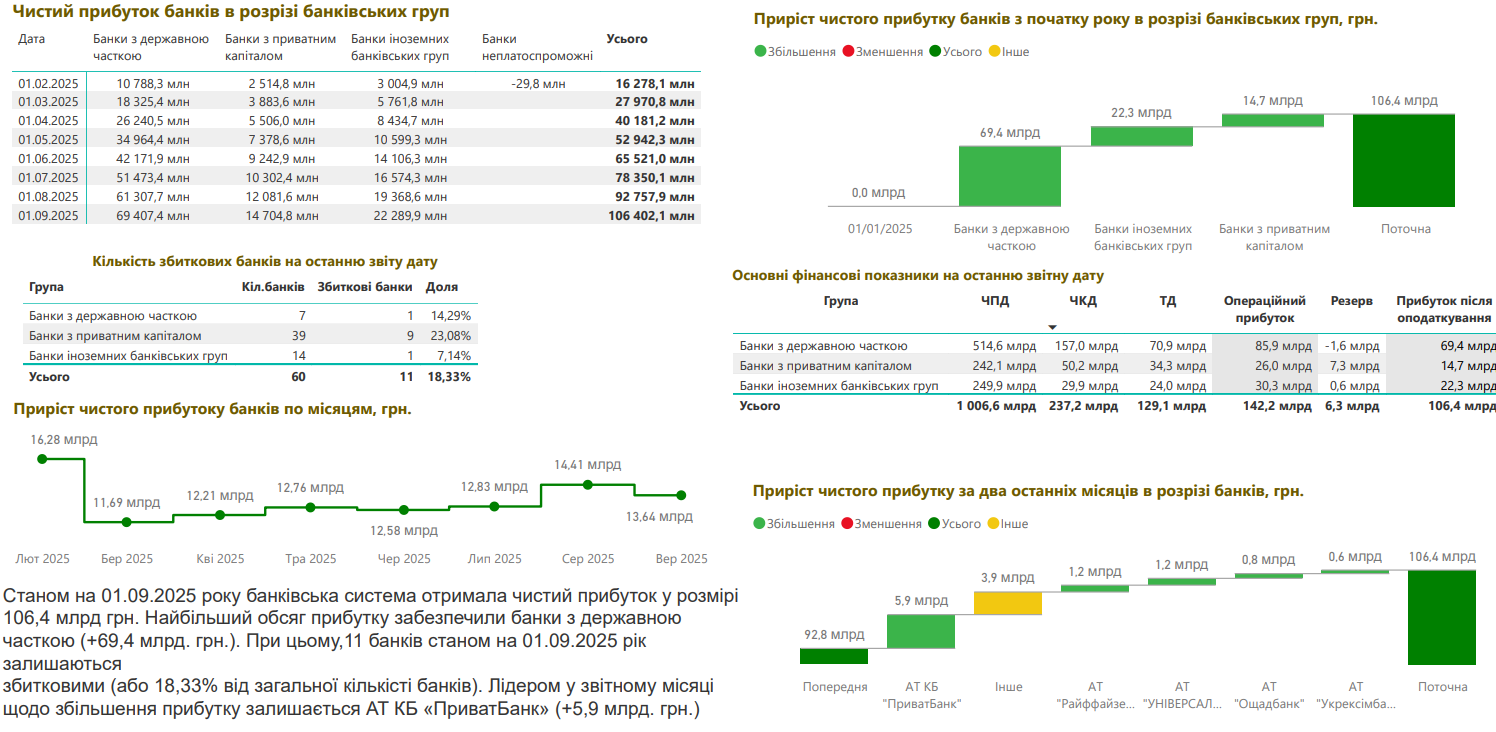Select the yellow Інше 3,9 млрд bar

click(x=1008, y=603)
